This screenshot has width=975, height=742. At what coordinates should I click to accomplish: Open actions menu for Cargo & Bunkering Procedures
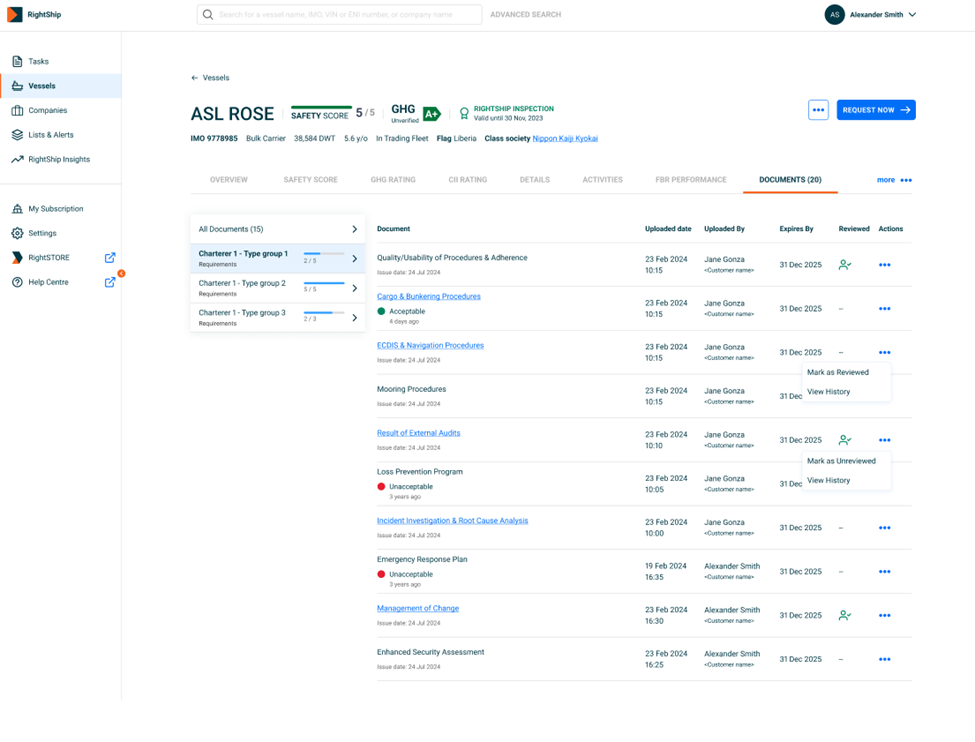(884, 308)
